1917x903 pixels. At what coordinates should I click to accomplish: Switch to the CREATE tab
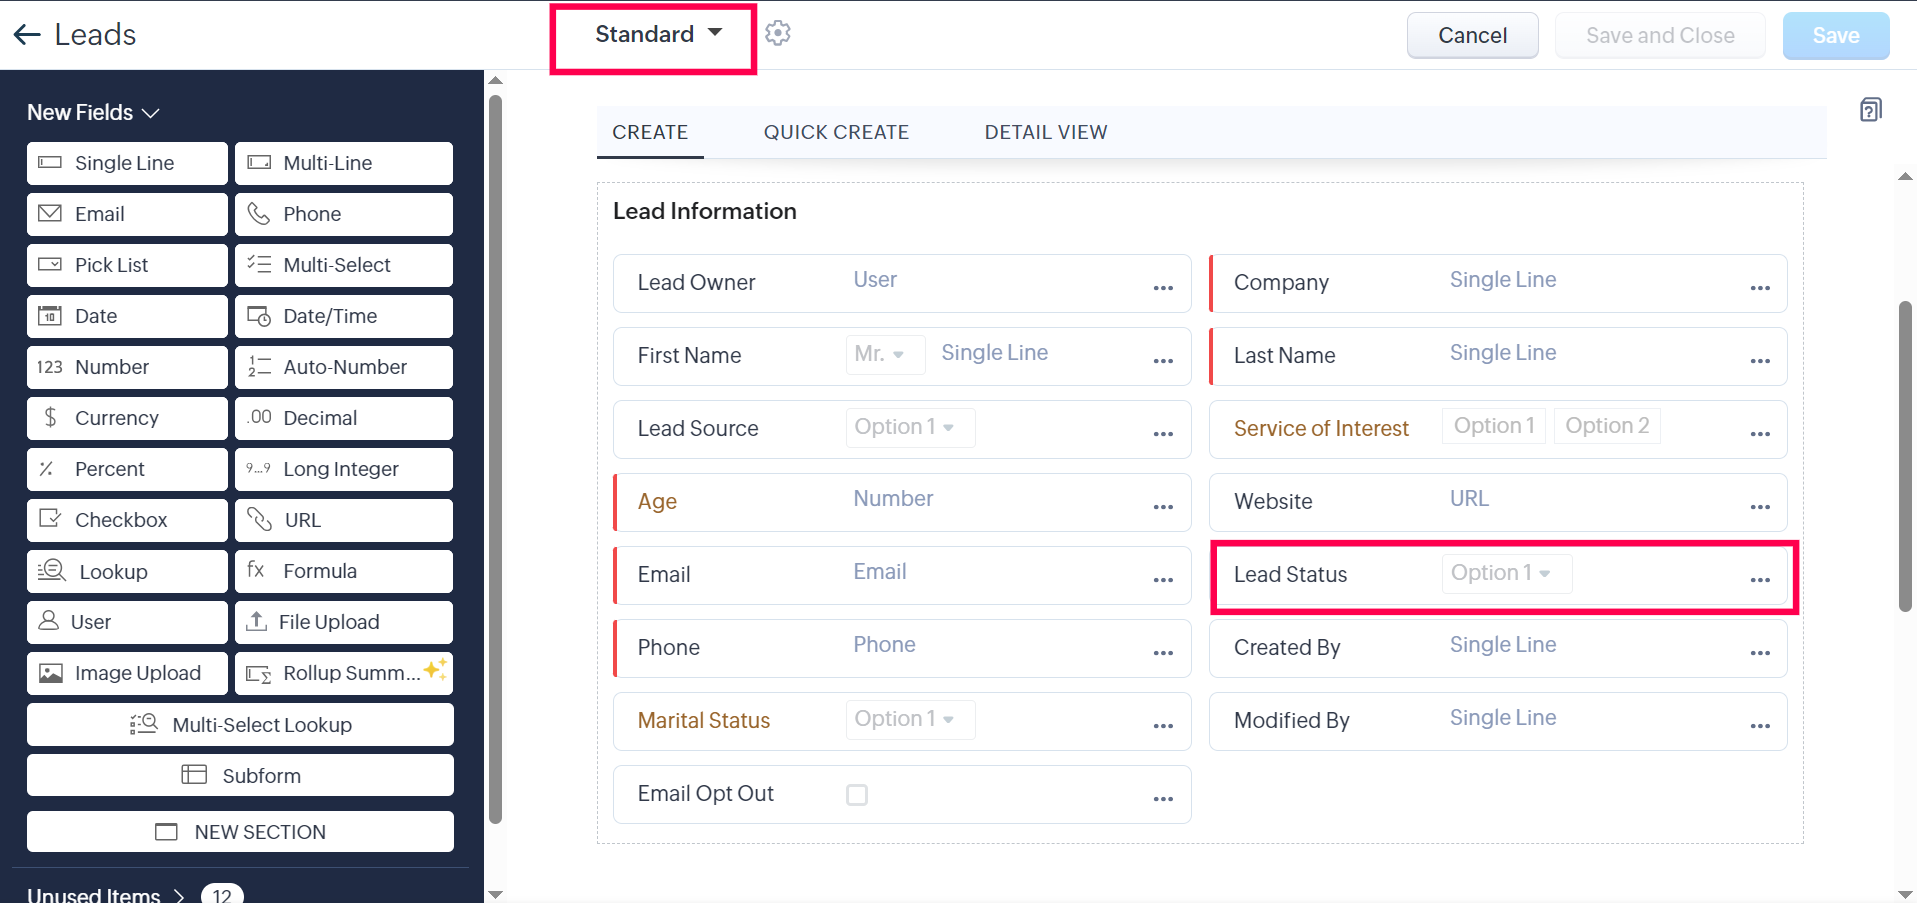(650, 132)
